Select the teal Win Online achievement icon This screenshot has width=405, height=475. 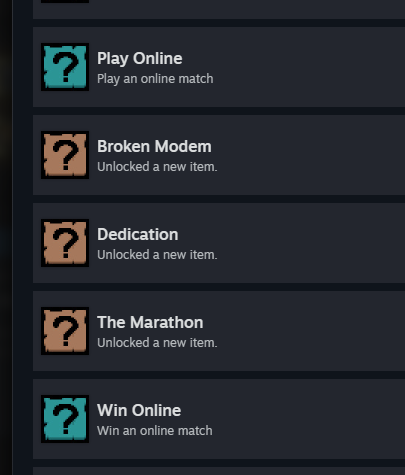coord(65,419)
